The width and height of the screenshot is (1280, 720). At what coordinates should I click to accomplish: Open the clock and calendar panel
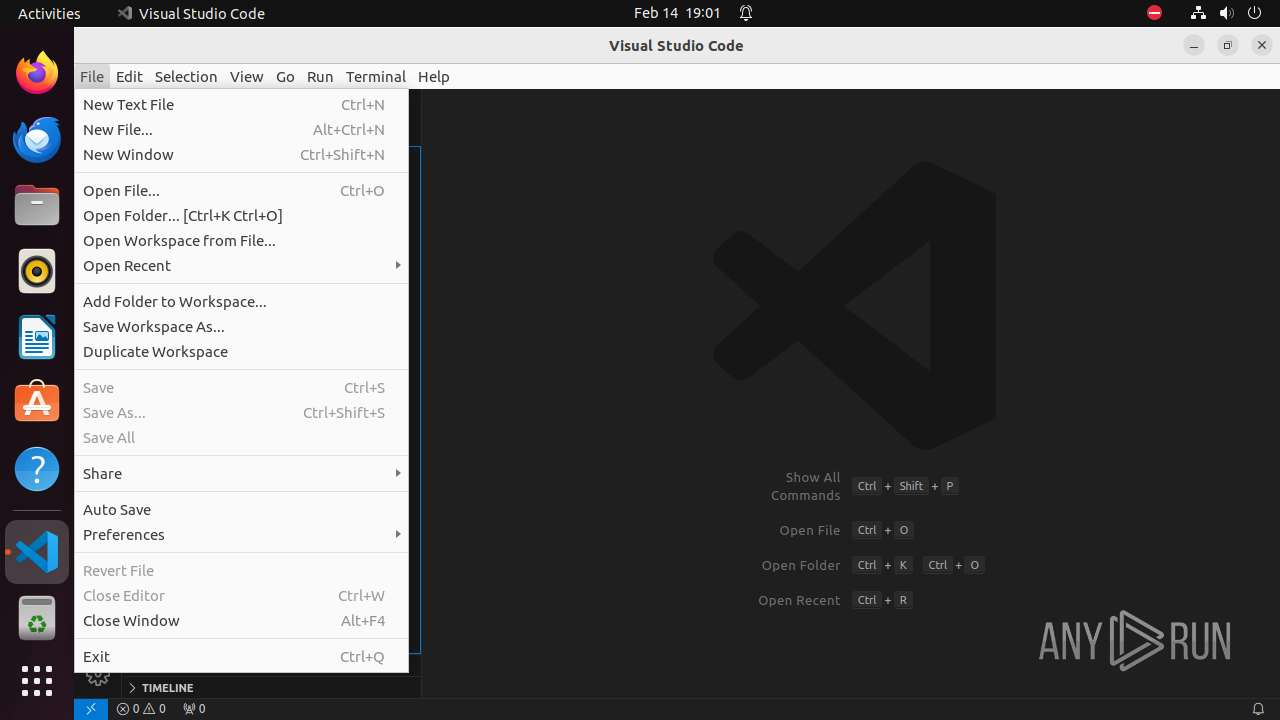677,13
